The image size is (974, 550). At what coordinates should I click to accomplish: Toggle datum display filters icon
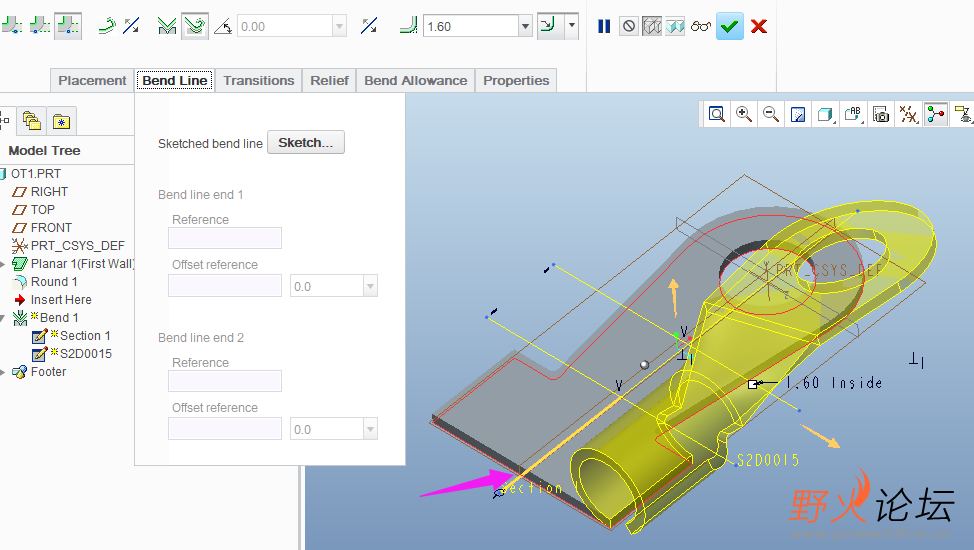pos(908,114)
